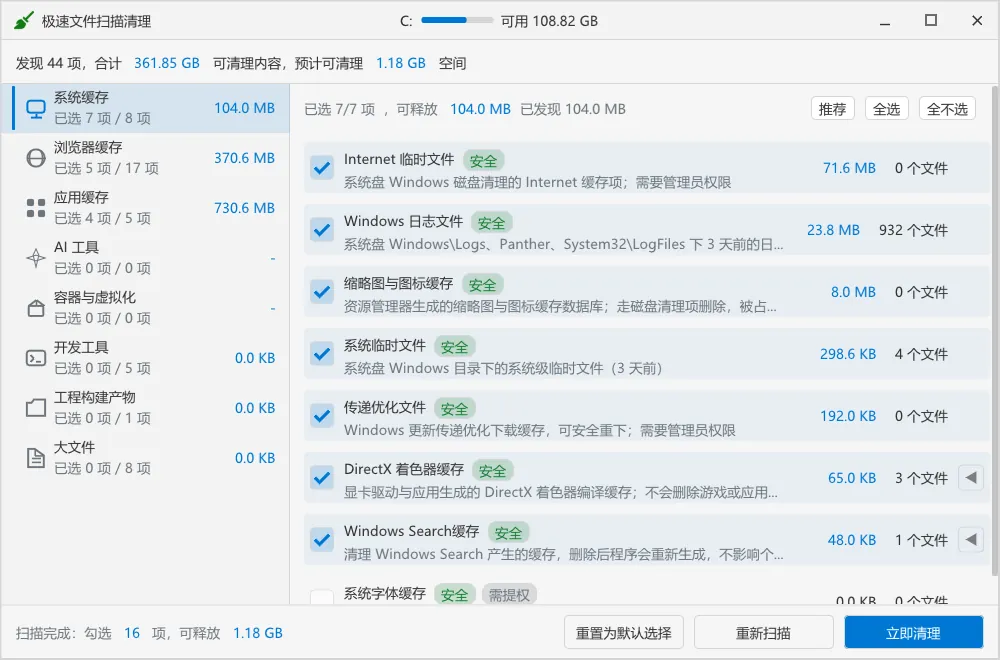
Task: Open the 大文件 category
Action: coord(145,458)
